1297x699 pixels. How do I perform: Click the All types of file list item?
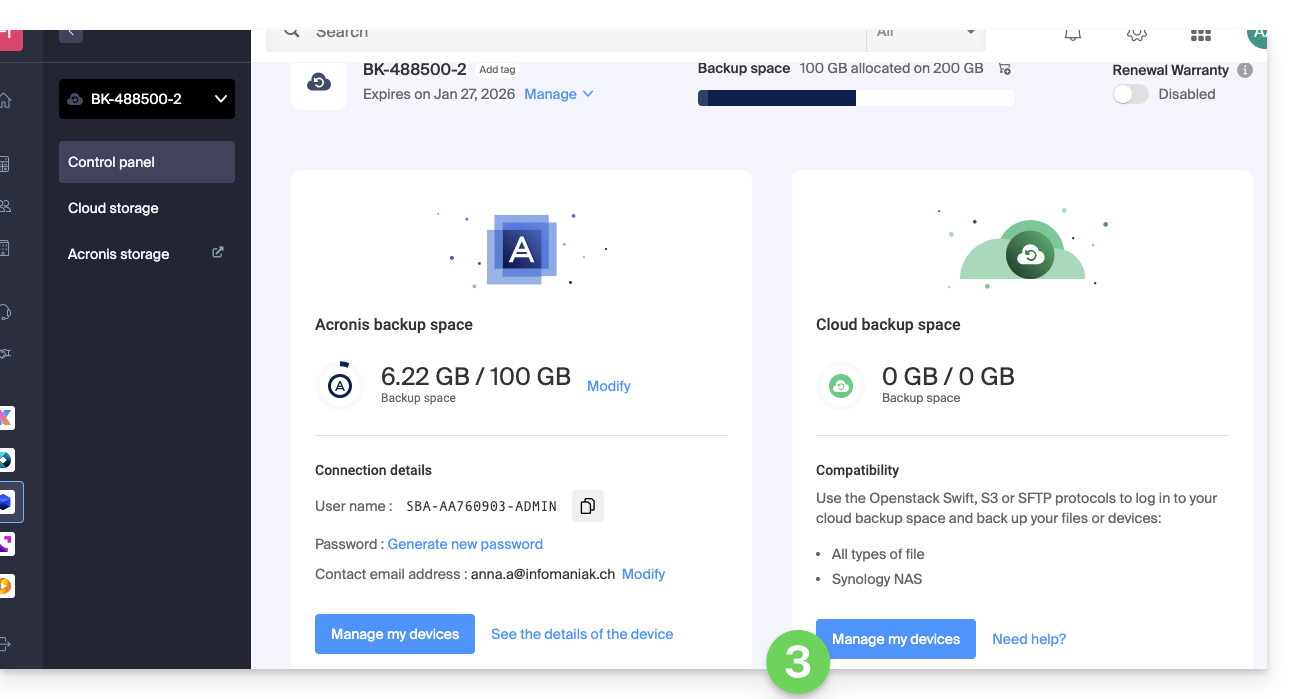click(x=878, y=554)
